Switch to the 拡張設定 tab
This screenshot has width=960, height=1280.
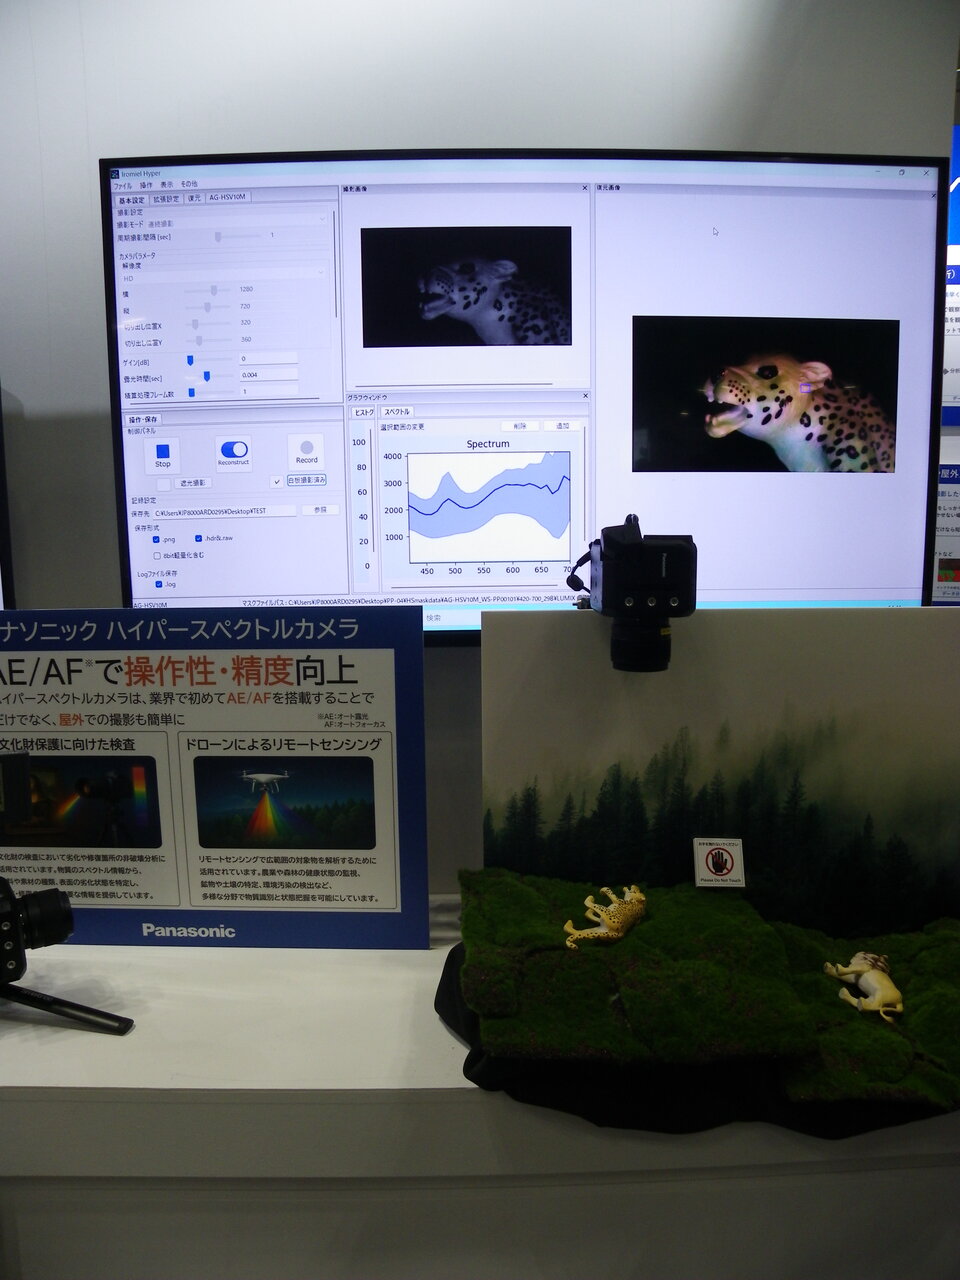click(166, 199)
